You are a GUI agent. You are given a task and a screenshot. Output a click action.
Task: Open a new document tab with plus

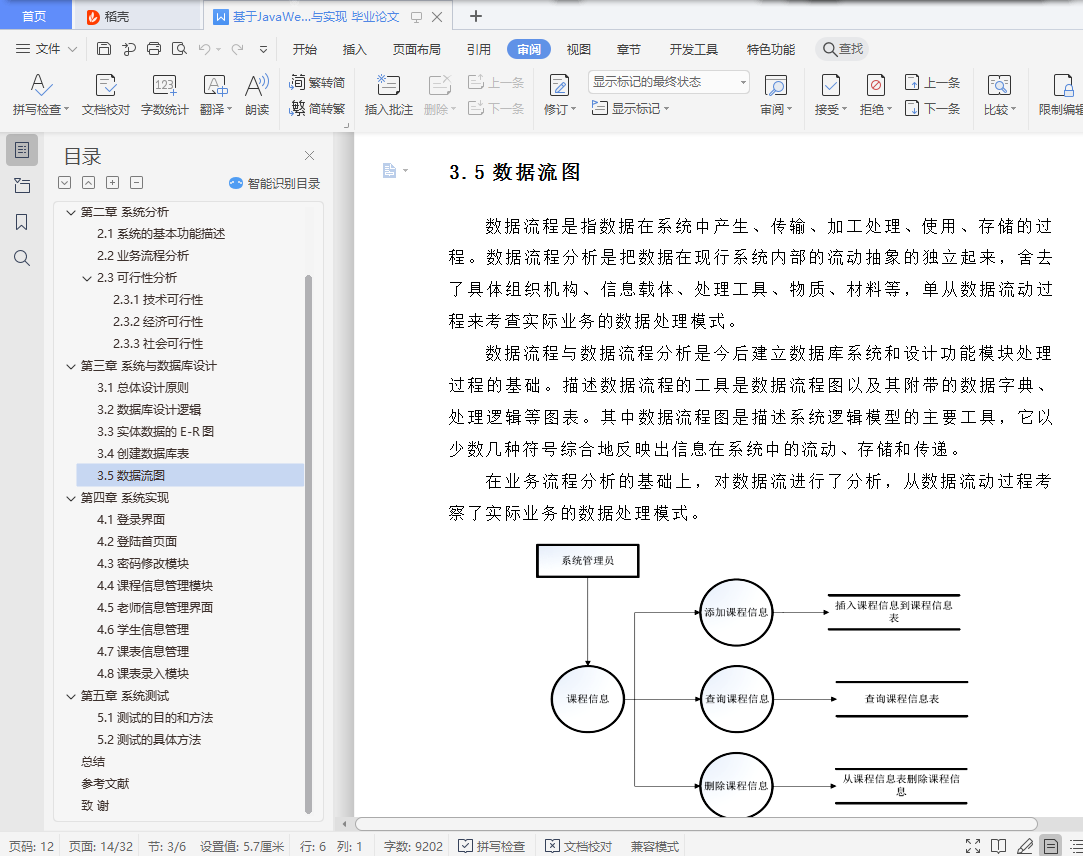click(475, 16)
